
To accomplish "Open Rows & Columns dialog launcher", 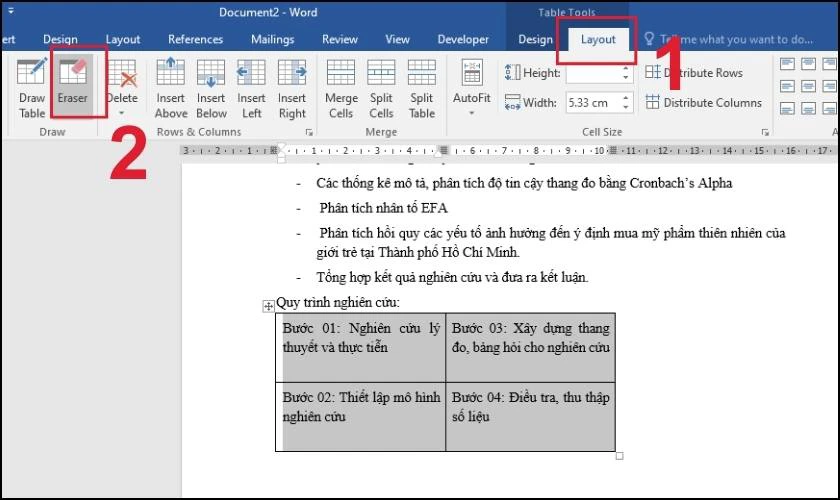I will [309, 132].
